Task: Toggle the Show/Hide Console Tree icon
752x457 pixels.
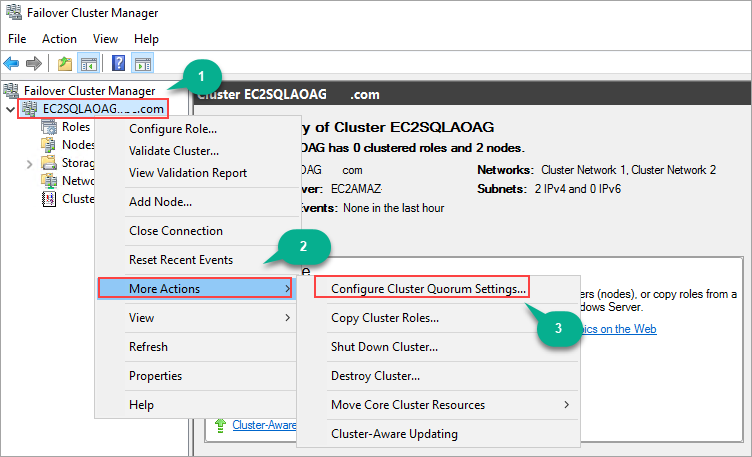Action: click(89, 63)
